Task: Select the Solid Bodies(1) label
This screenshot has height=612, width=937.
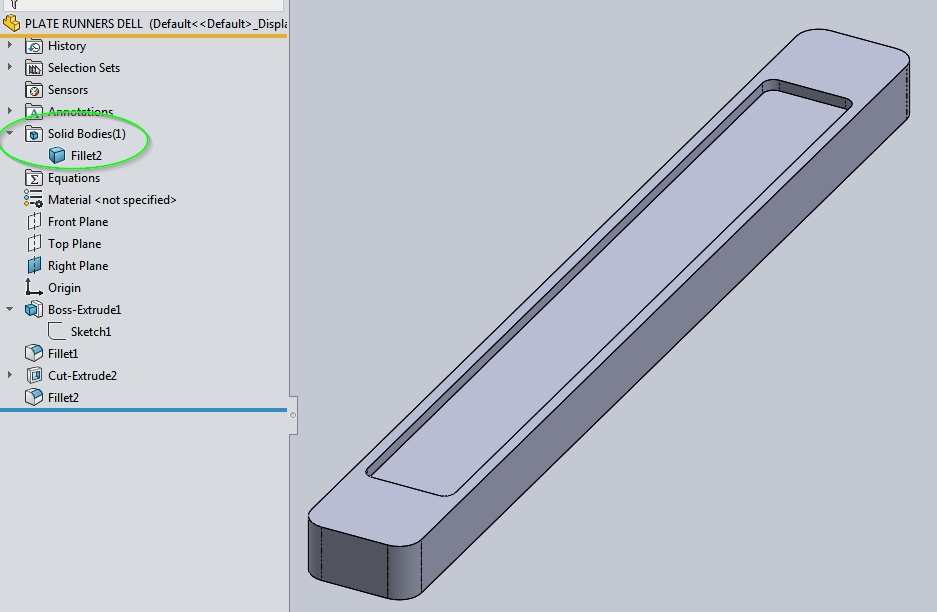Action: (87, 134)
